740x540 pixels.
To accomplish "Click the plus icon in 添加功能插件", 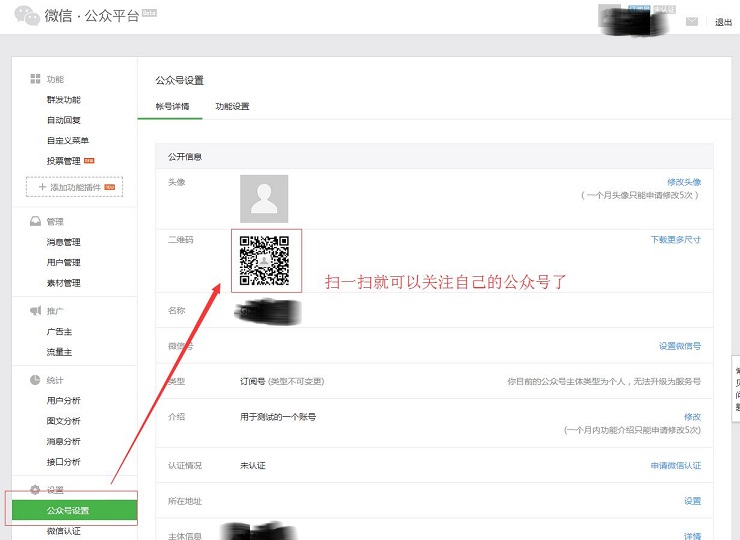I will tap(42, 187).
